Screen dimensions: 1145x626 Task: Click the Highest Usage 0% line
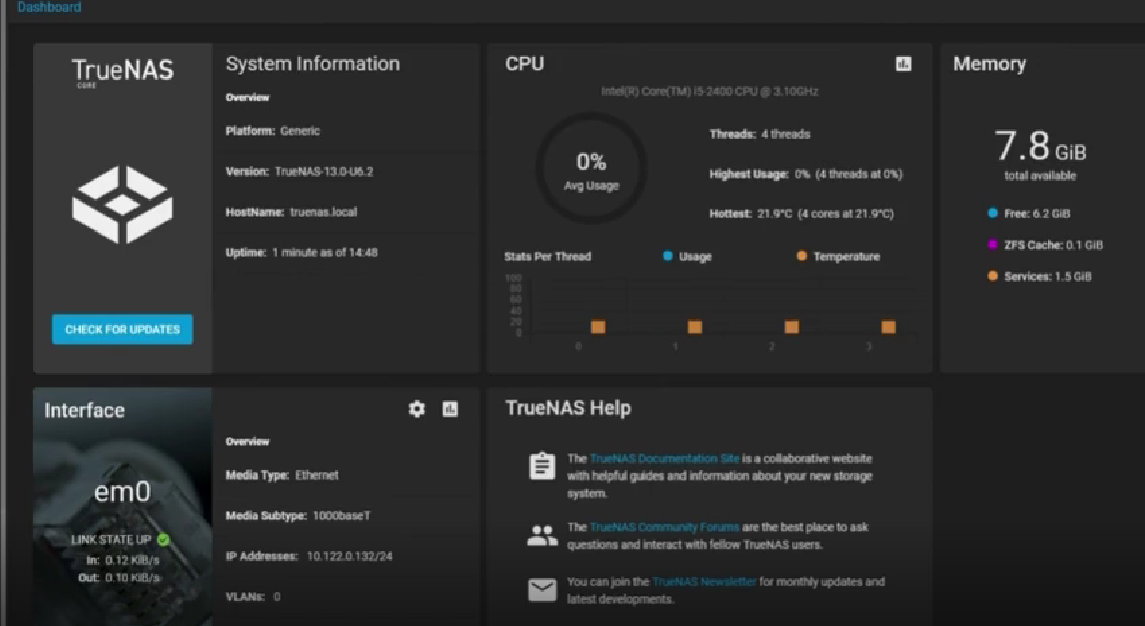806,175
